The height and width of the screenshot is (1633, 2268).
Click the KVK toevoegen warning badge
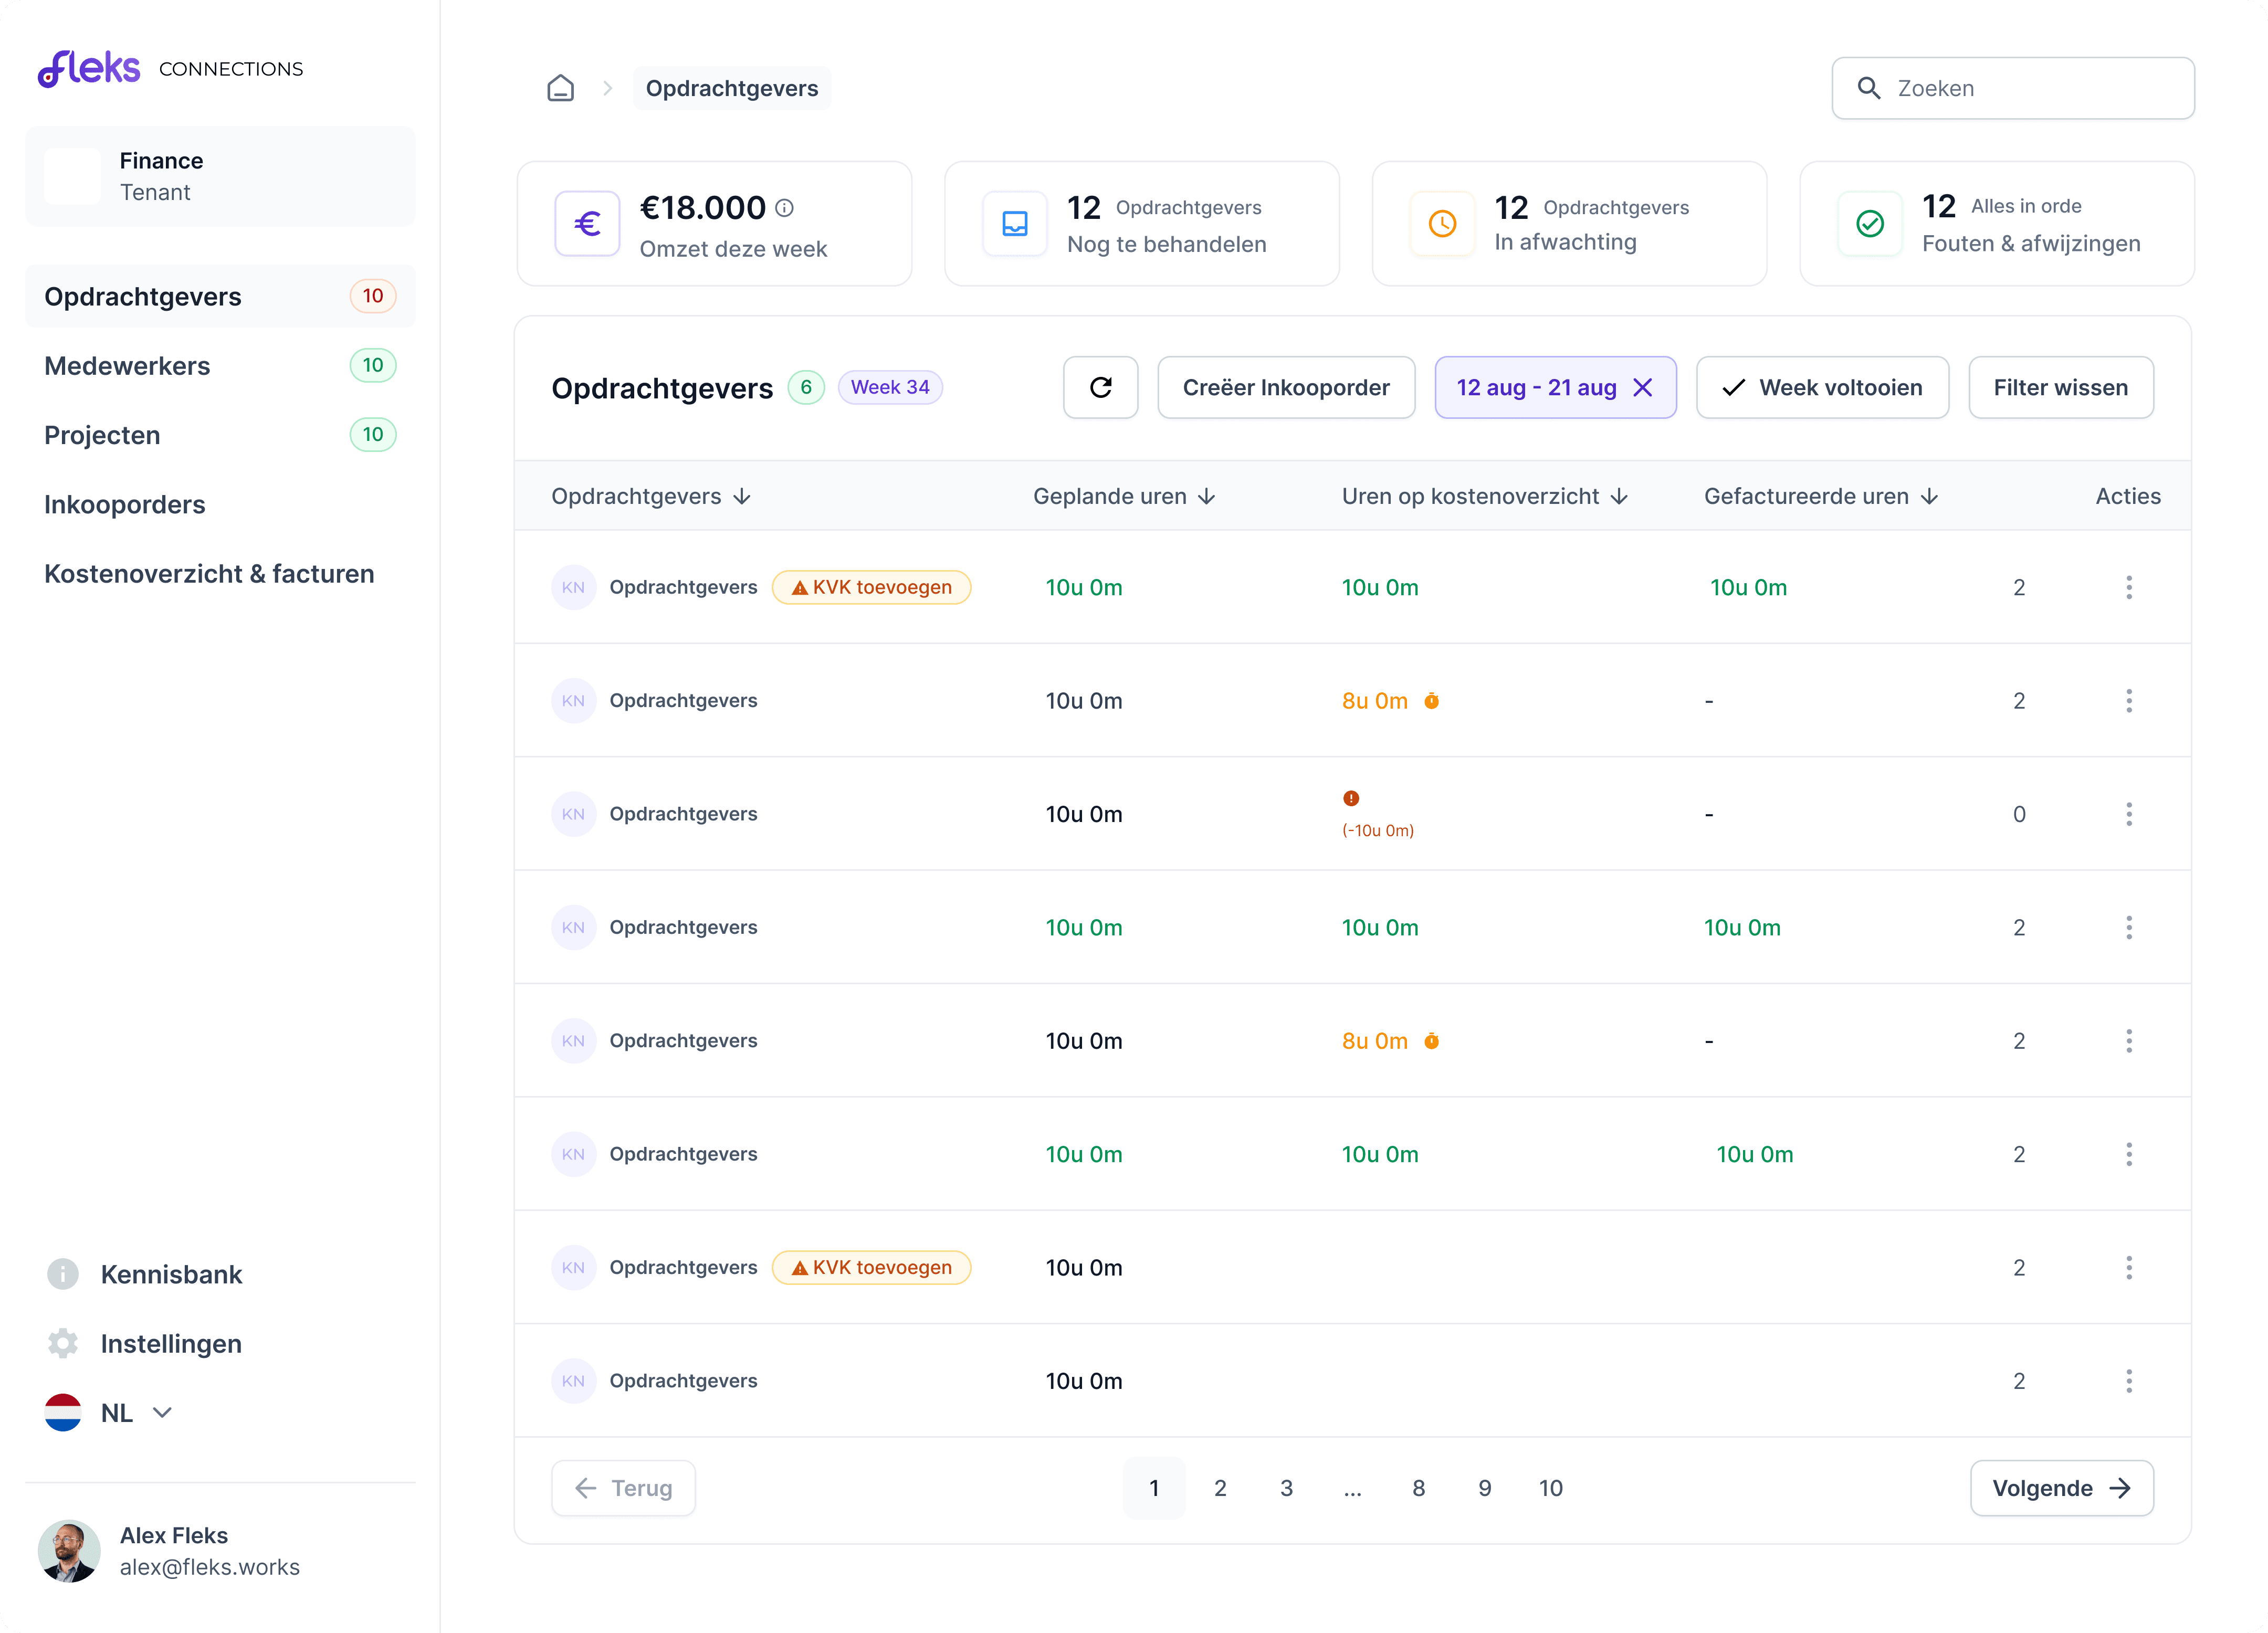tap(871, 587)
